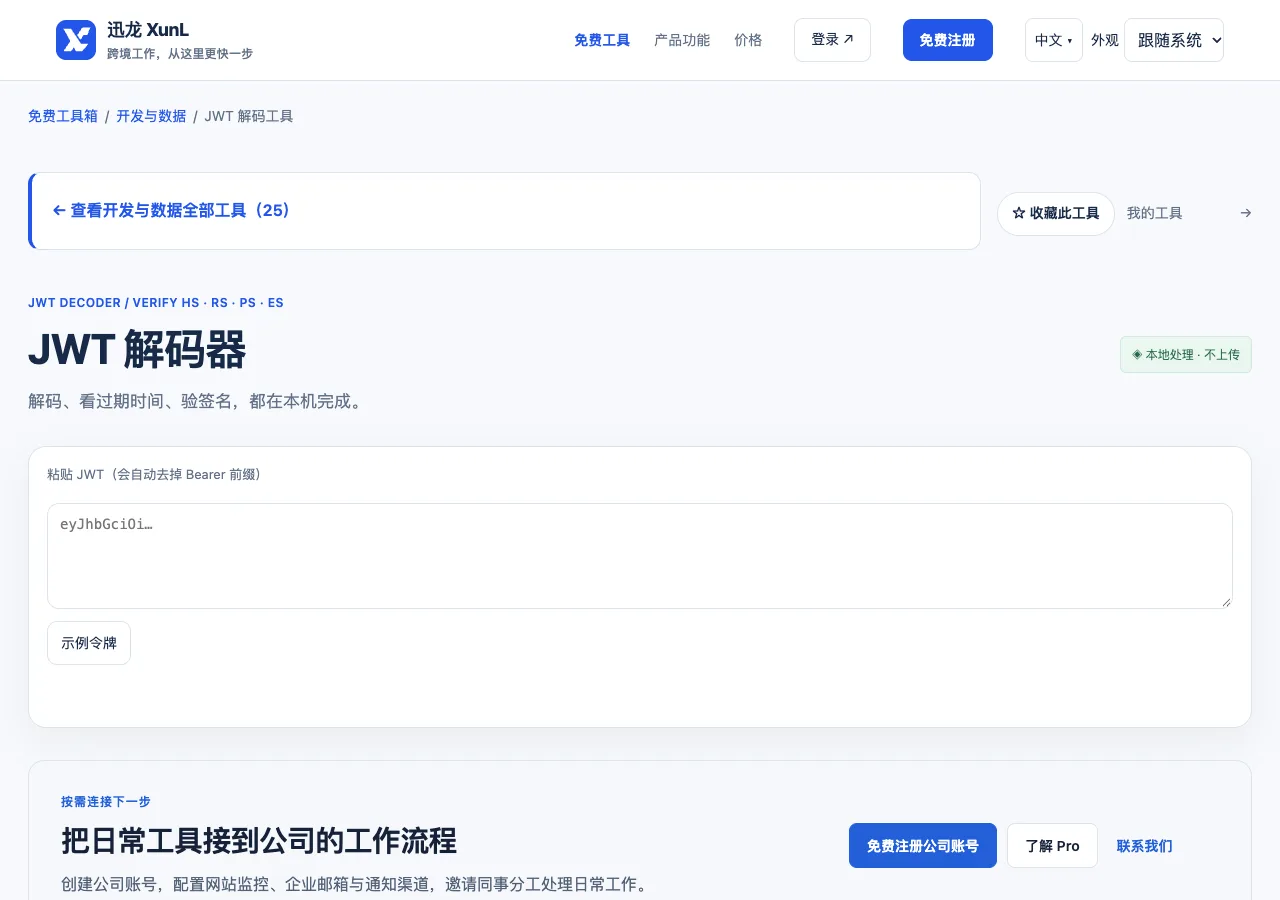Click the 迅龙 XunL brand name
This screenshot has width=1280, height=900.
[148, 30]
